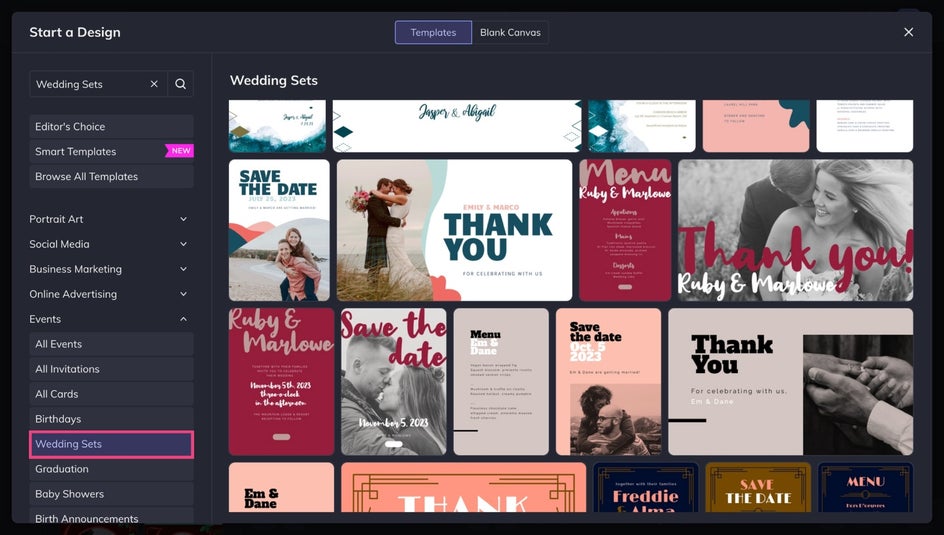
Task: Open the red Ruby & Marlowe invitation template
Action: [x=281, y=382]
